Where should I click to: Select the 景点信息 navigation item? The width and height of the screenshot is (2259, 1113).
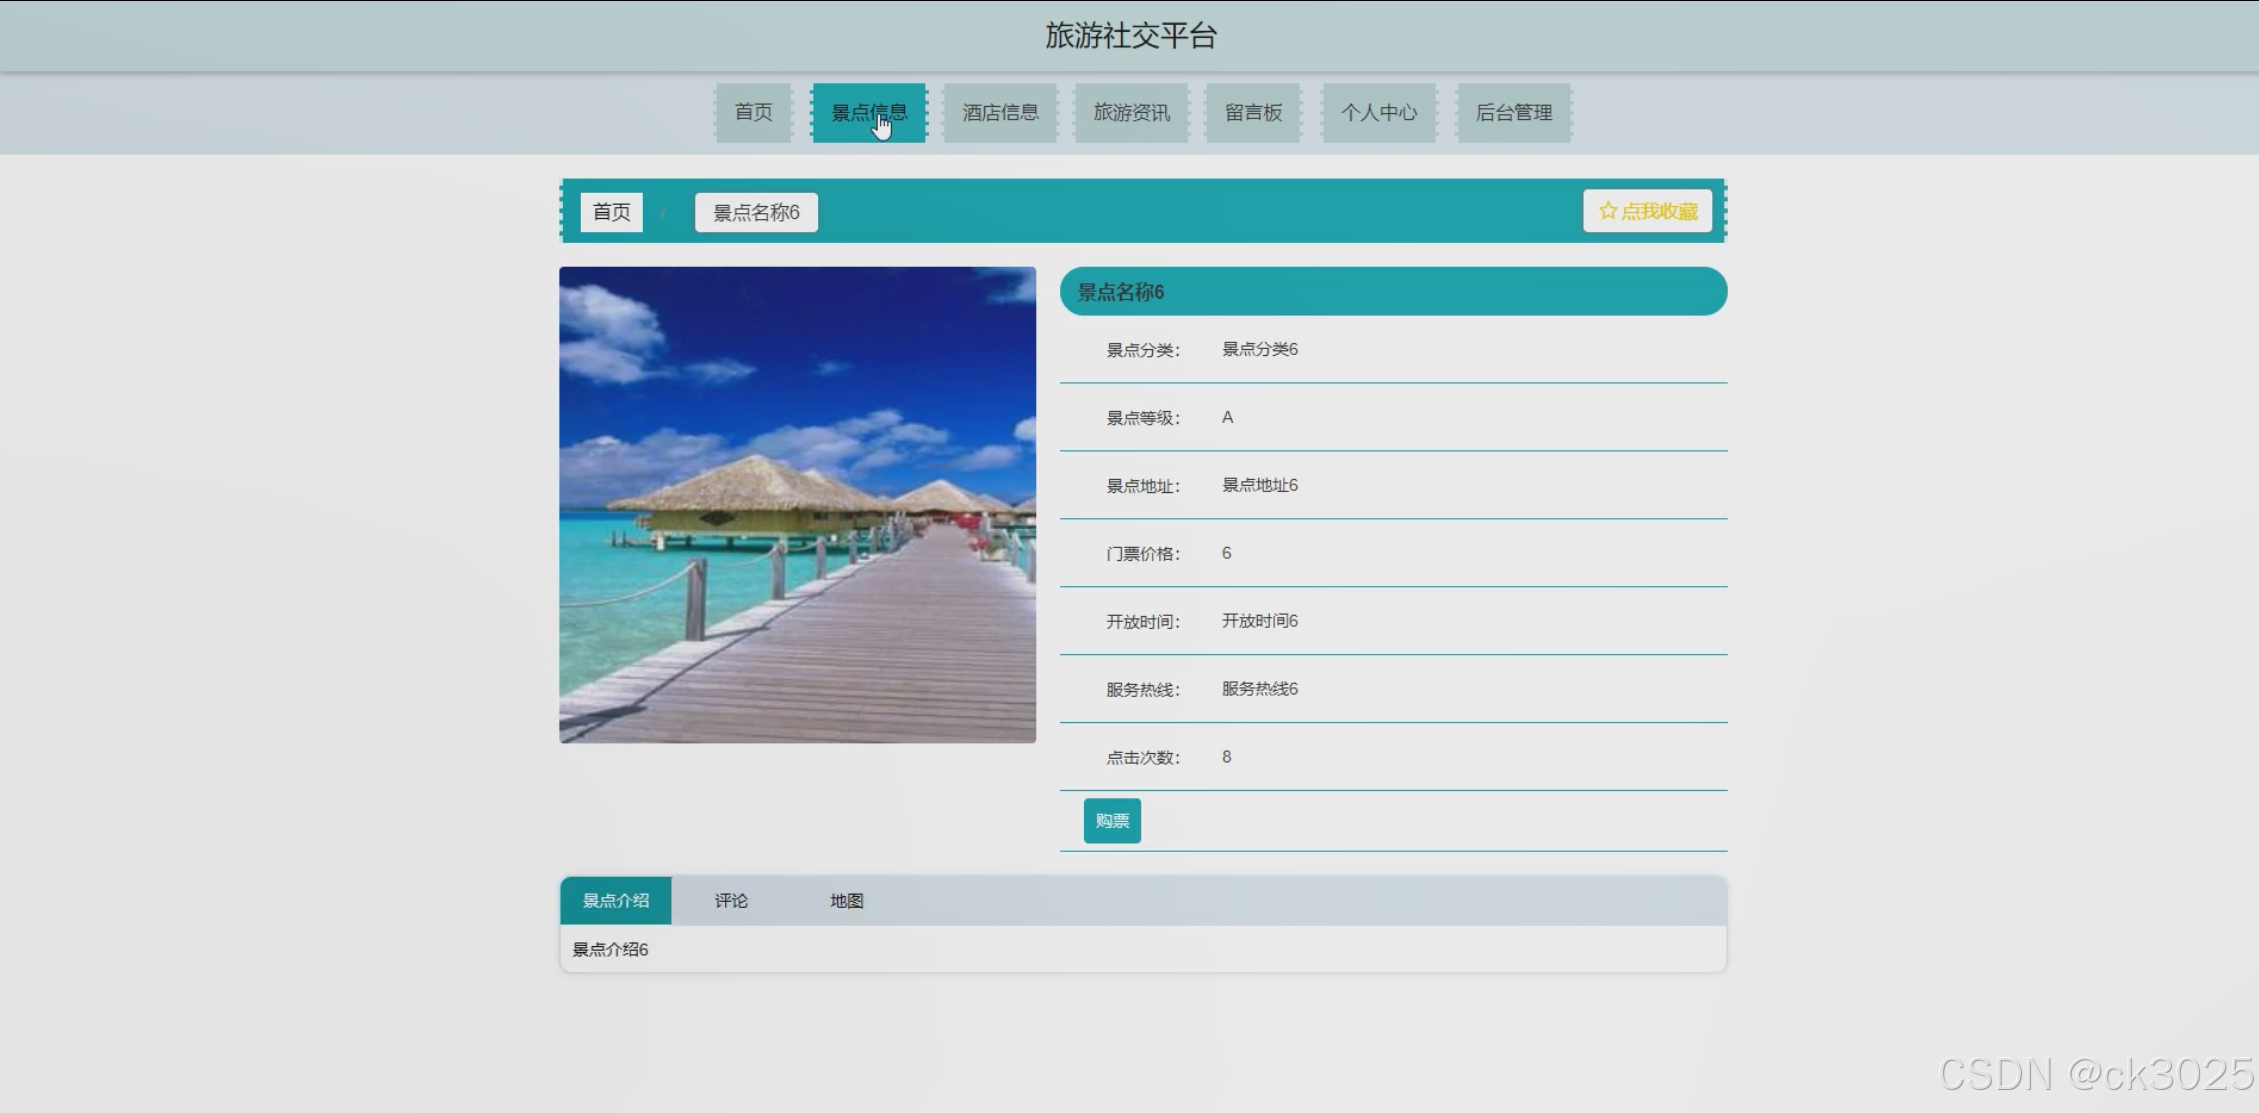[868, 112]
